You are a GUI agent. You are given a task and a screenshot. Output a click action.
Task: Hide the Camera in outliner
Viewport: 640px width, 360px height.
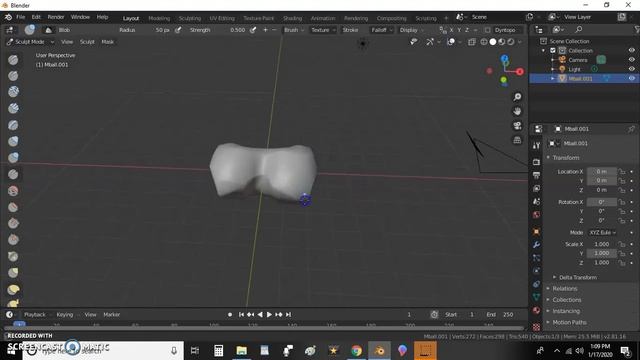tap(631, 60)
